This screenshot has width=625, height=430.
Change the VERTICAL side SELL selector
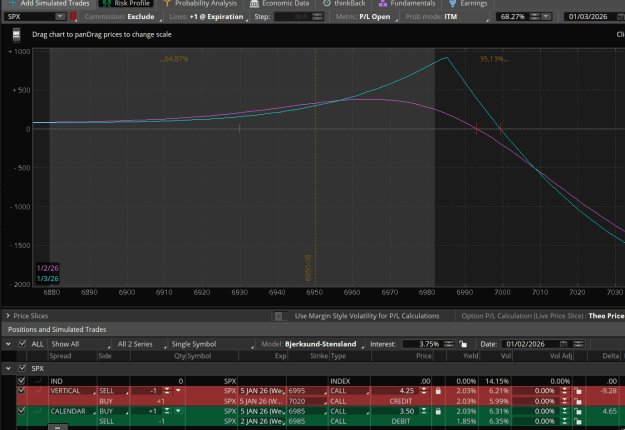(114, 391)
